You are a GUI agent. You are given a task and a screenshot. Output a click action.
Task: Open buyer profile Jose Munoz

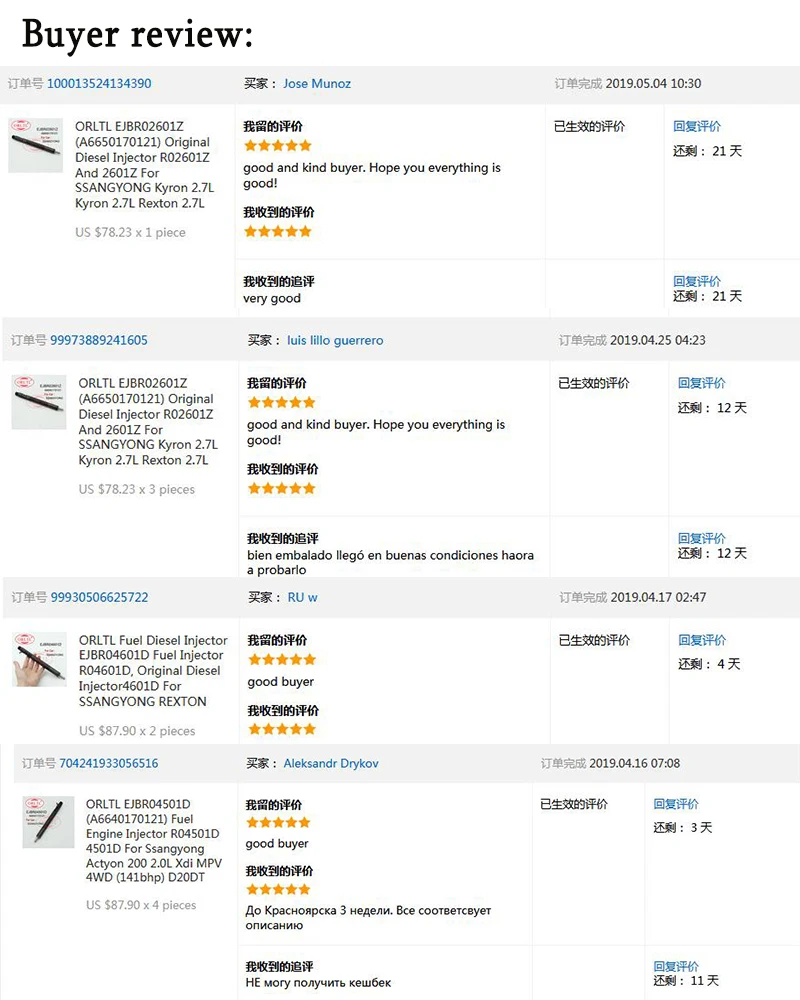316,84
